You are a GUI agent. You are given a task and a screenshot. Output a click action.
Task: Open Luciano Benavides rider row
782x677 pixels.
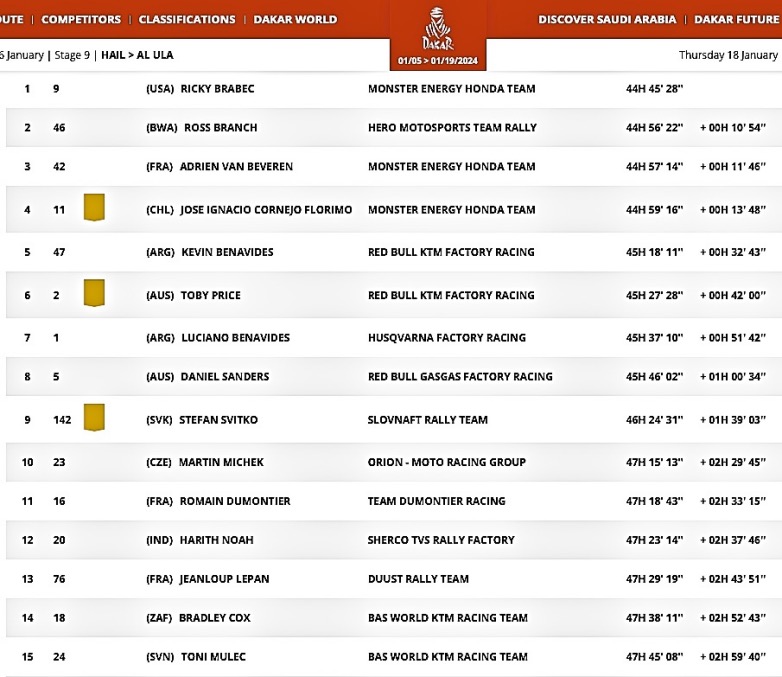point(235,338)
